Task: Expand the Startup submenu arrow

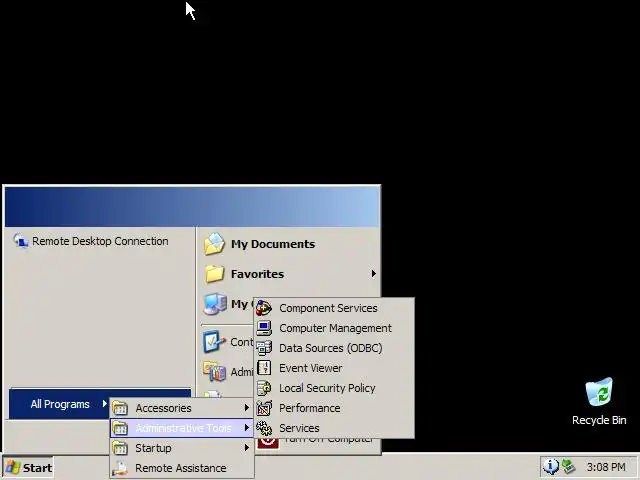Action: 247,448
